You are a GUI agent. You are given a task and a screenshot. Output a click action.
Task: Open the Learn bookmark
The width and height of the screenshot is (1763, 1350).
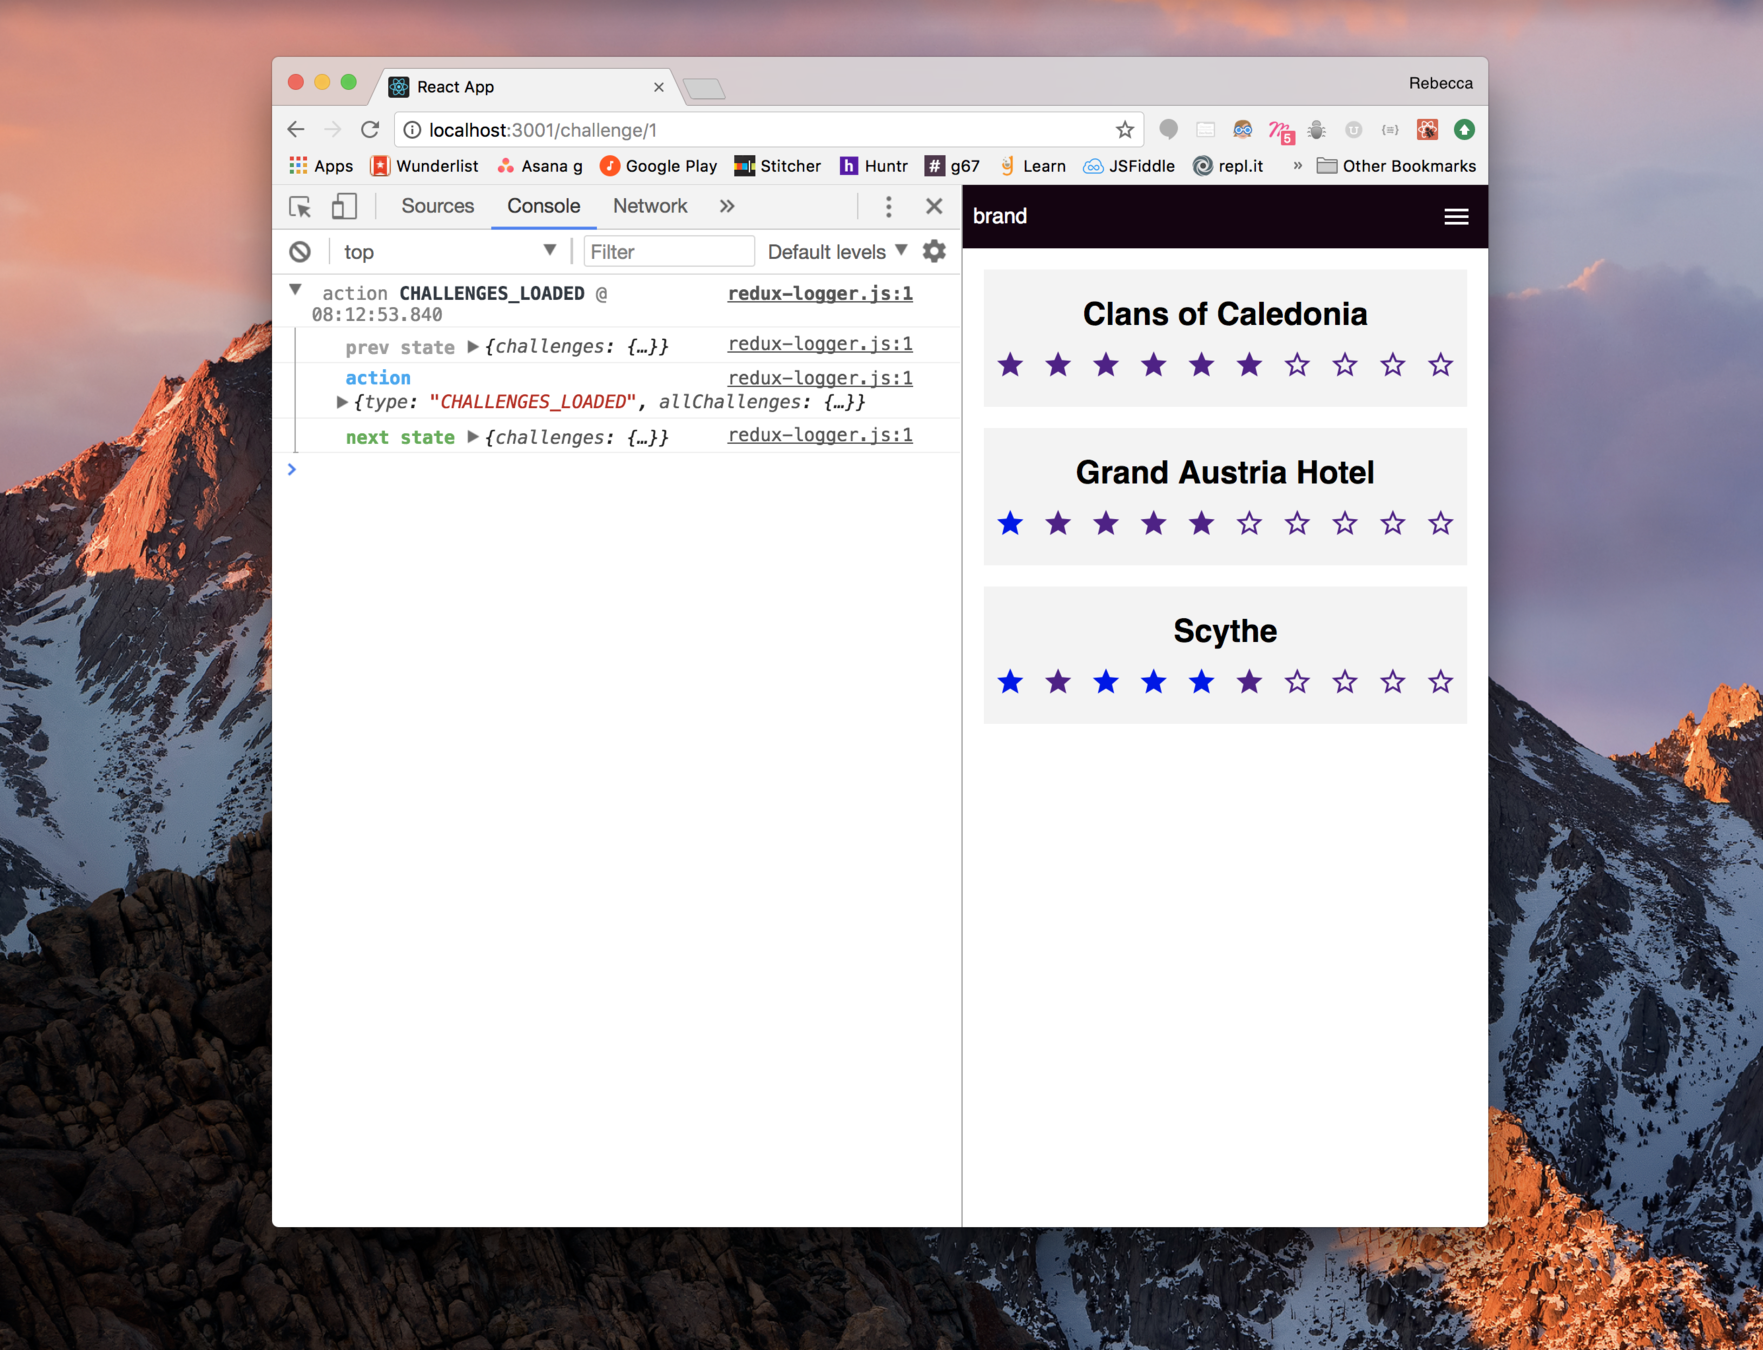coord(1032,166)
